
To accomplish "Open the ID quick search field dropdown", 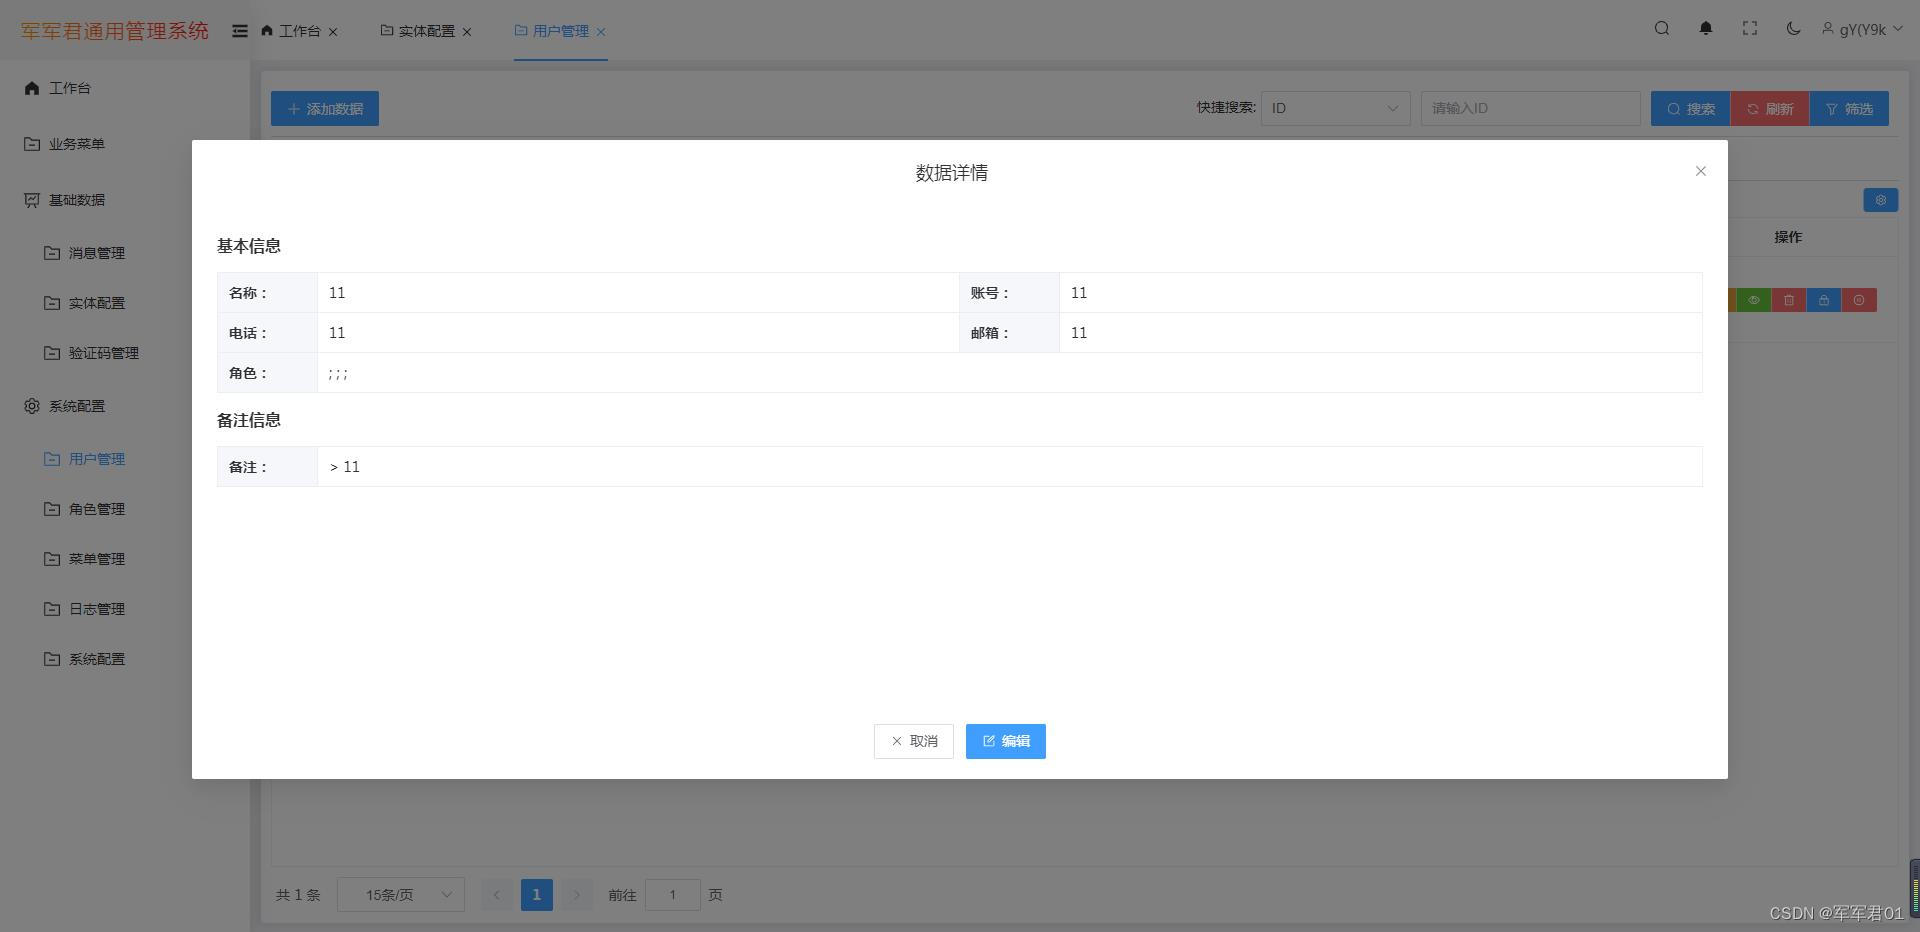I will (x=1335, y=108).
